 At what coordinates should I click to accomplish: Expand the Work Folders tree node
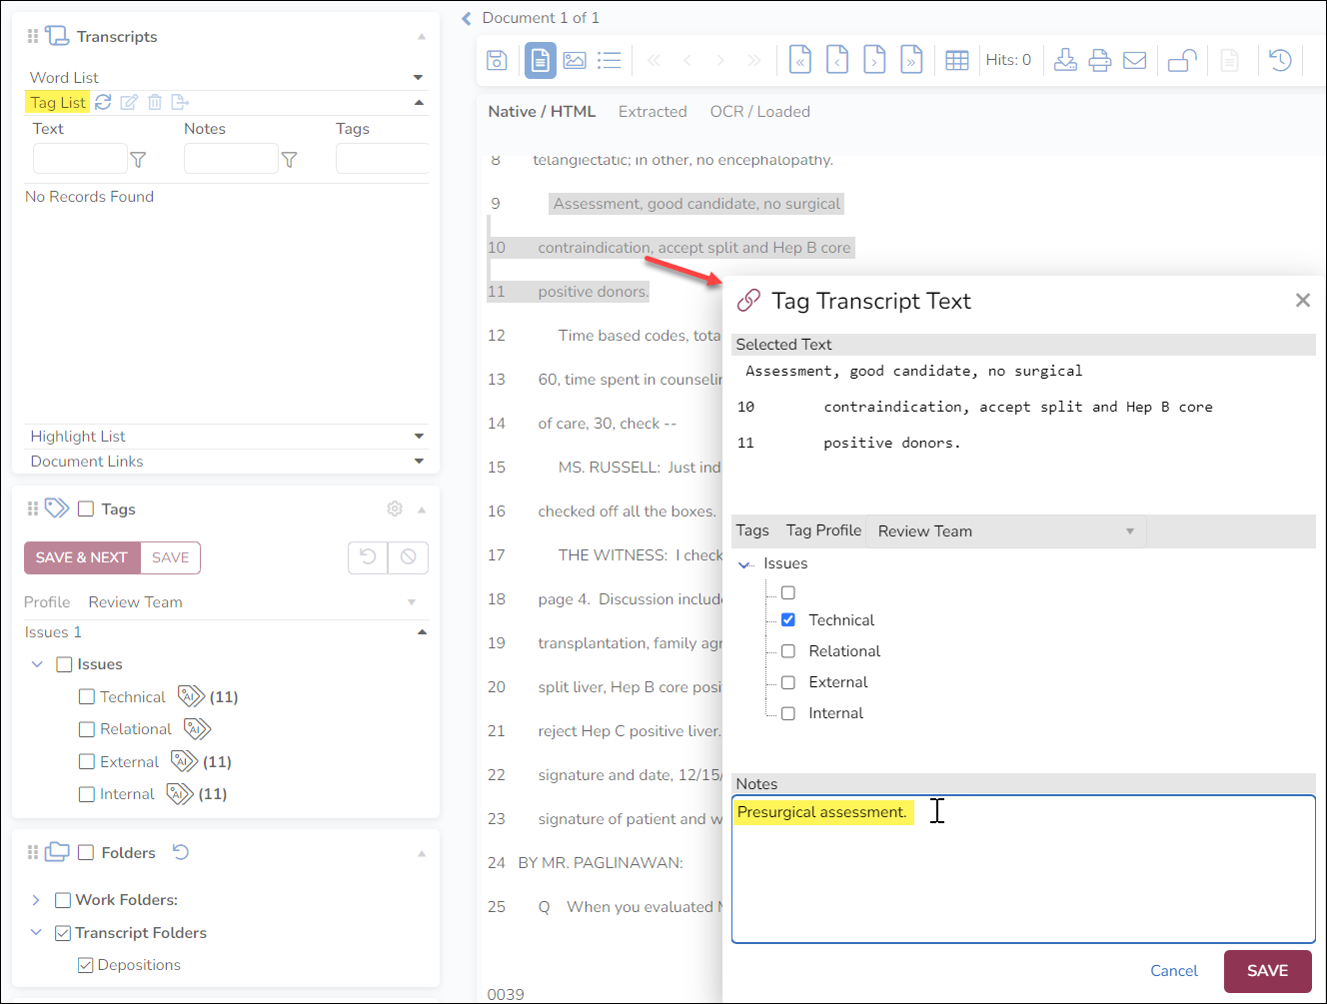point(36,900)
